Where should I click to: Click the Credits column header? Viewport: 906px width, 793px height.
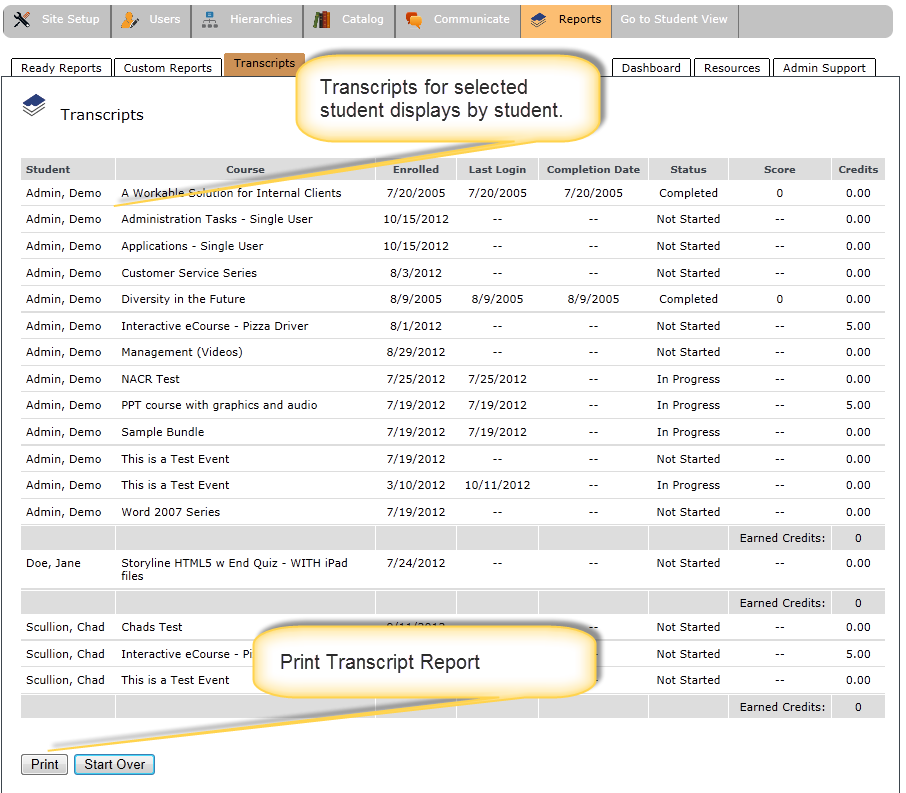point(858,169)
